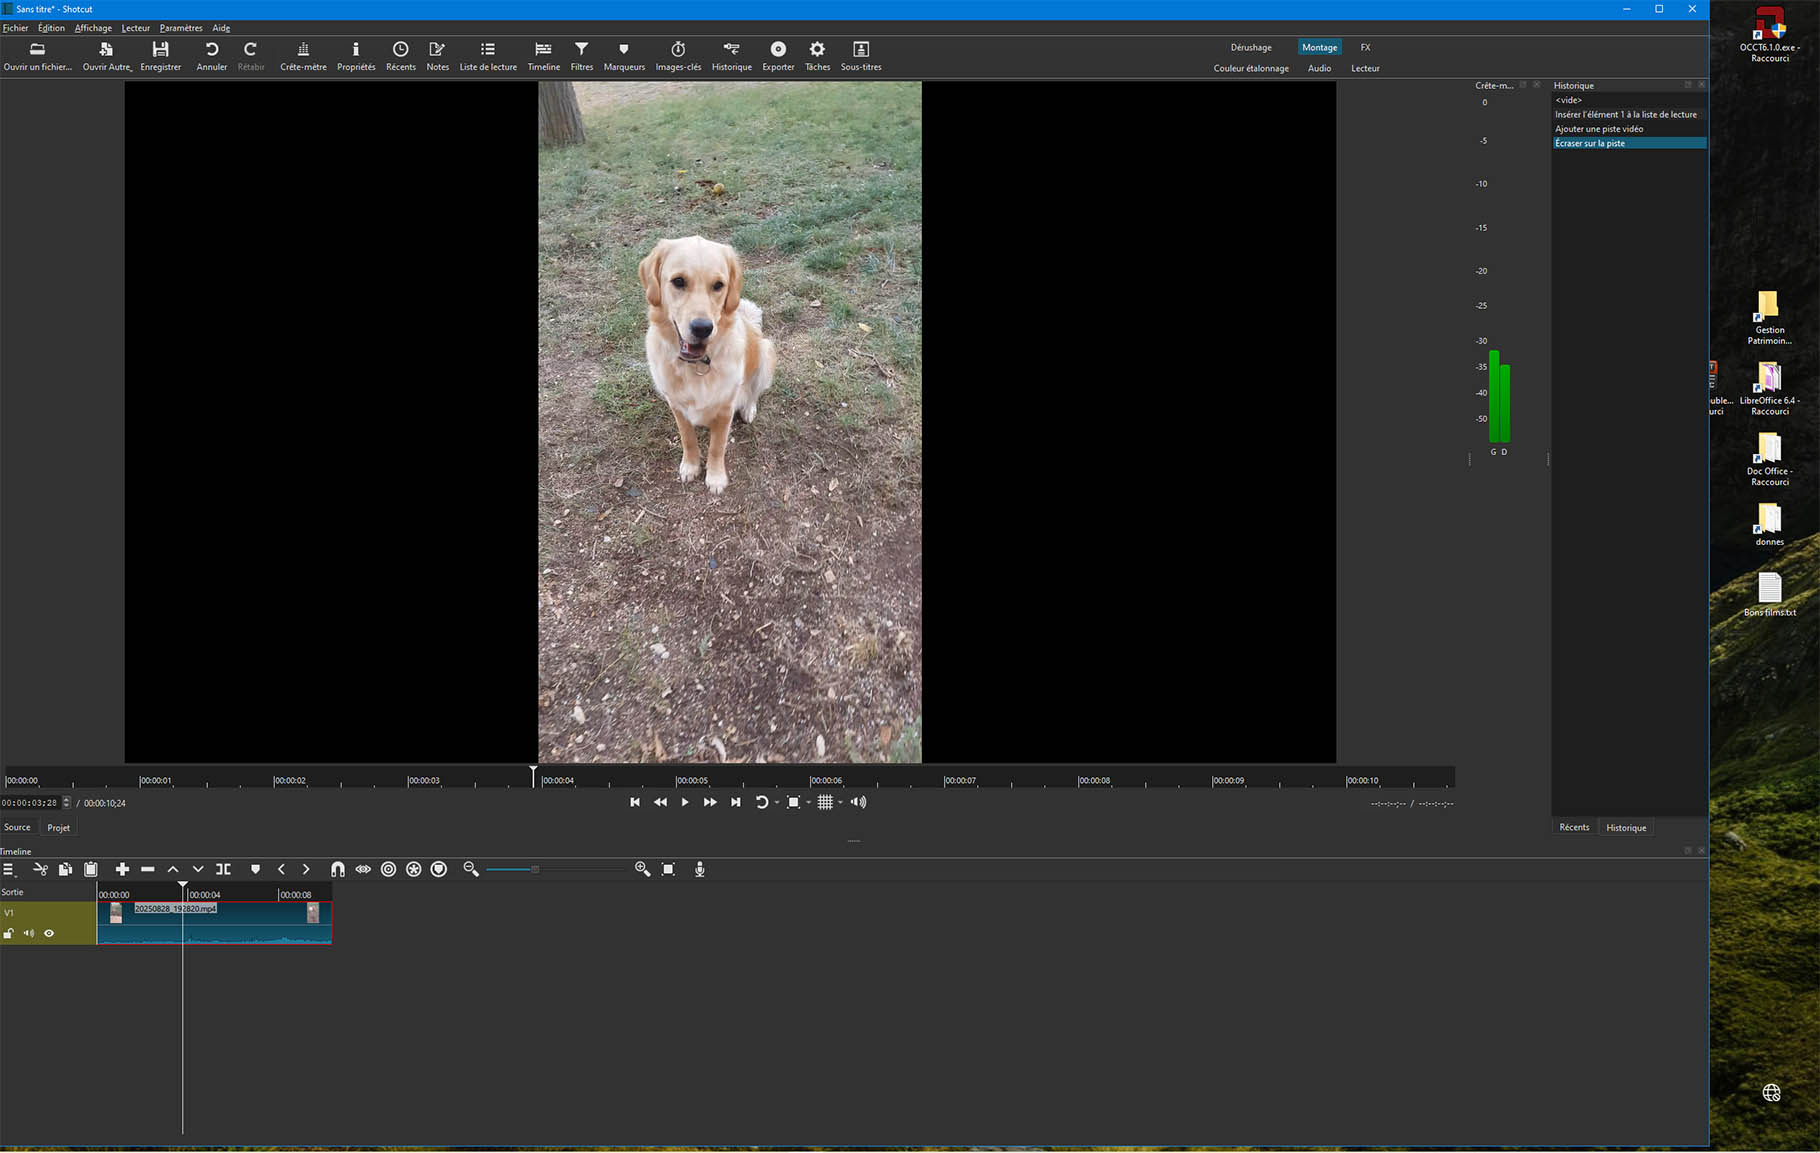Viewport: 1820px width, 1153px height.
Task: Open a file with Ouvrir un fichier
Action: pos(37,56)
